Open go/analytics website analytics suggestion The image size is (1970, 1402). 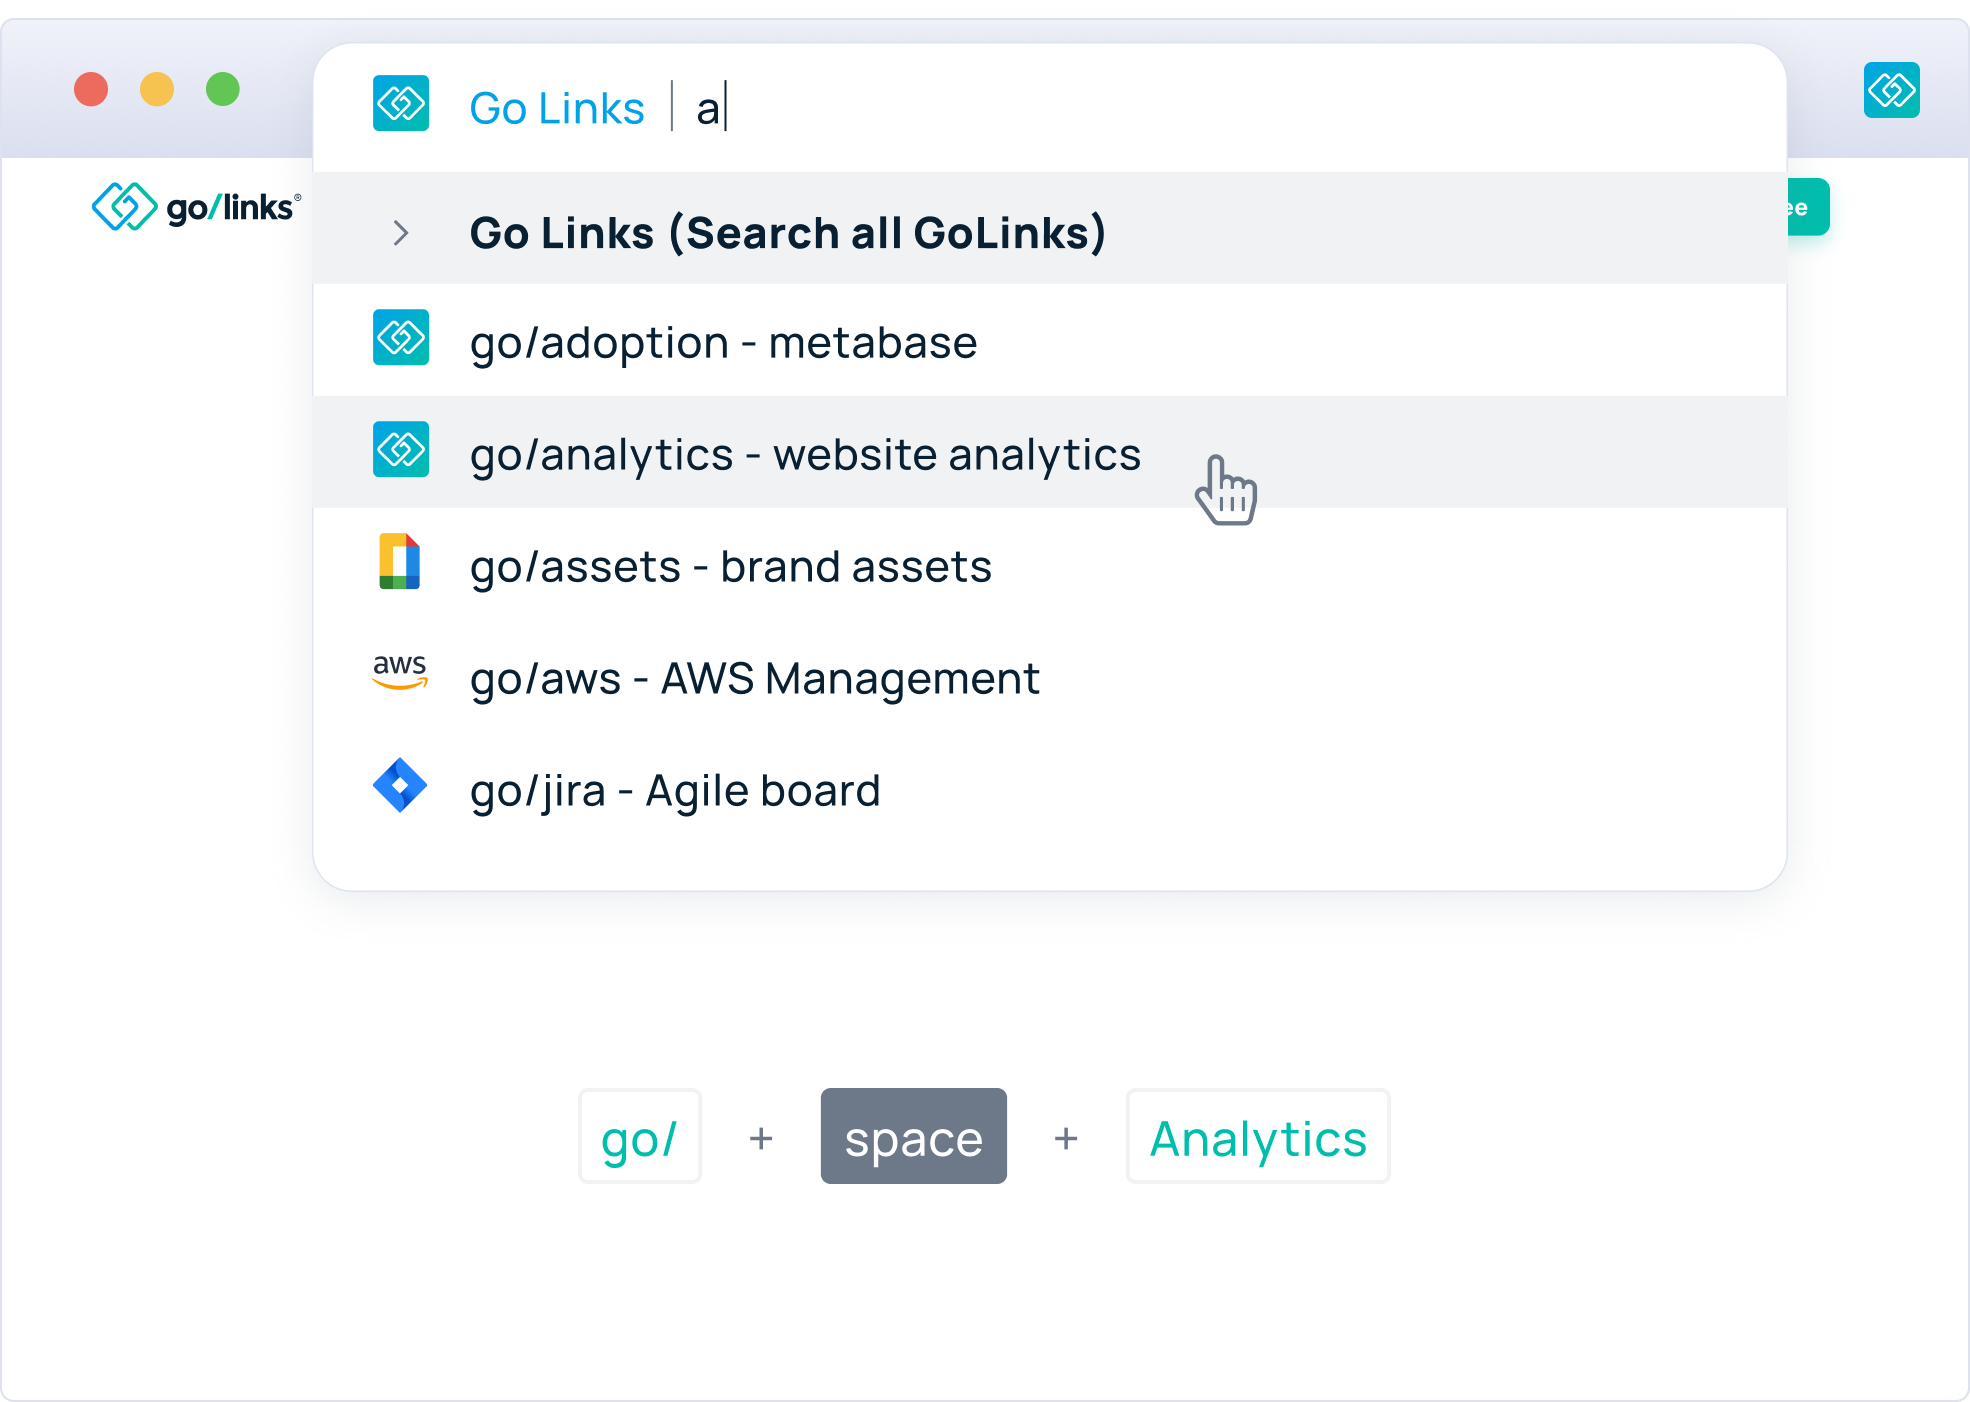point(806,453)
